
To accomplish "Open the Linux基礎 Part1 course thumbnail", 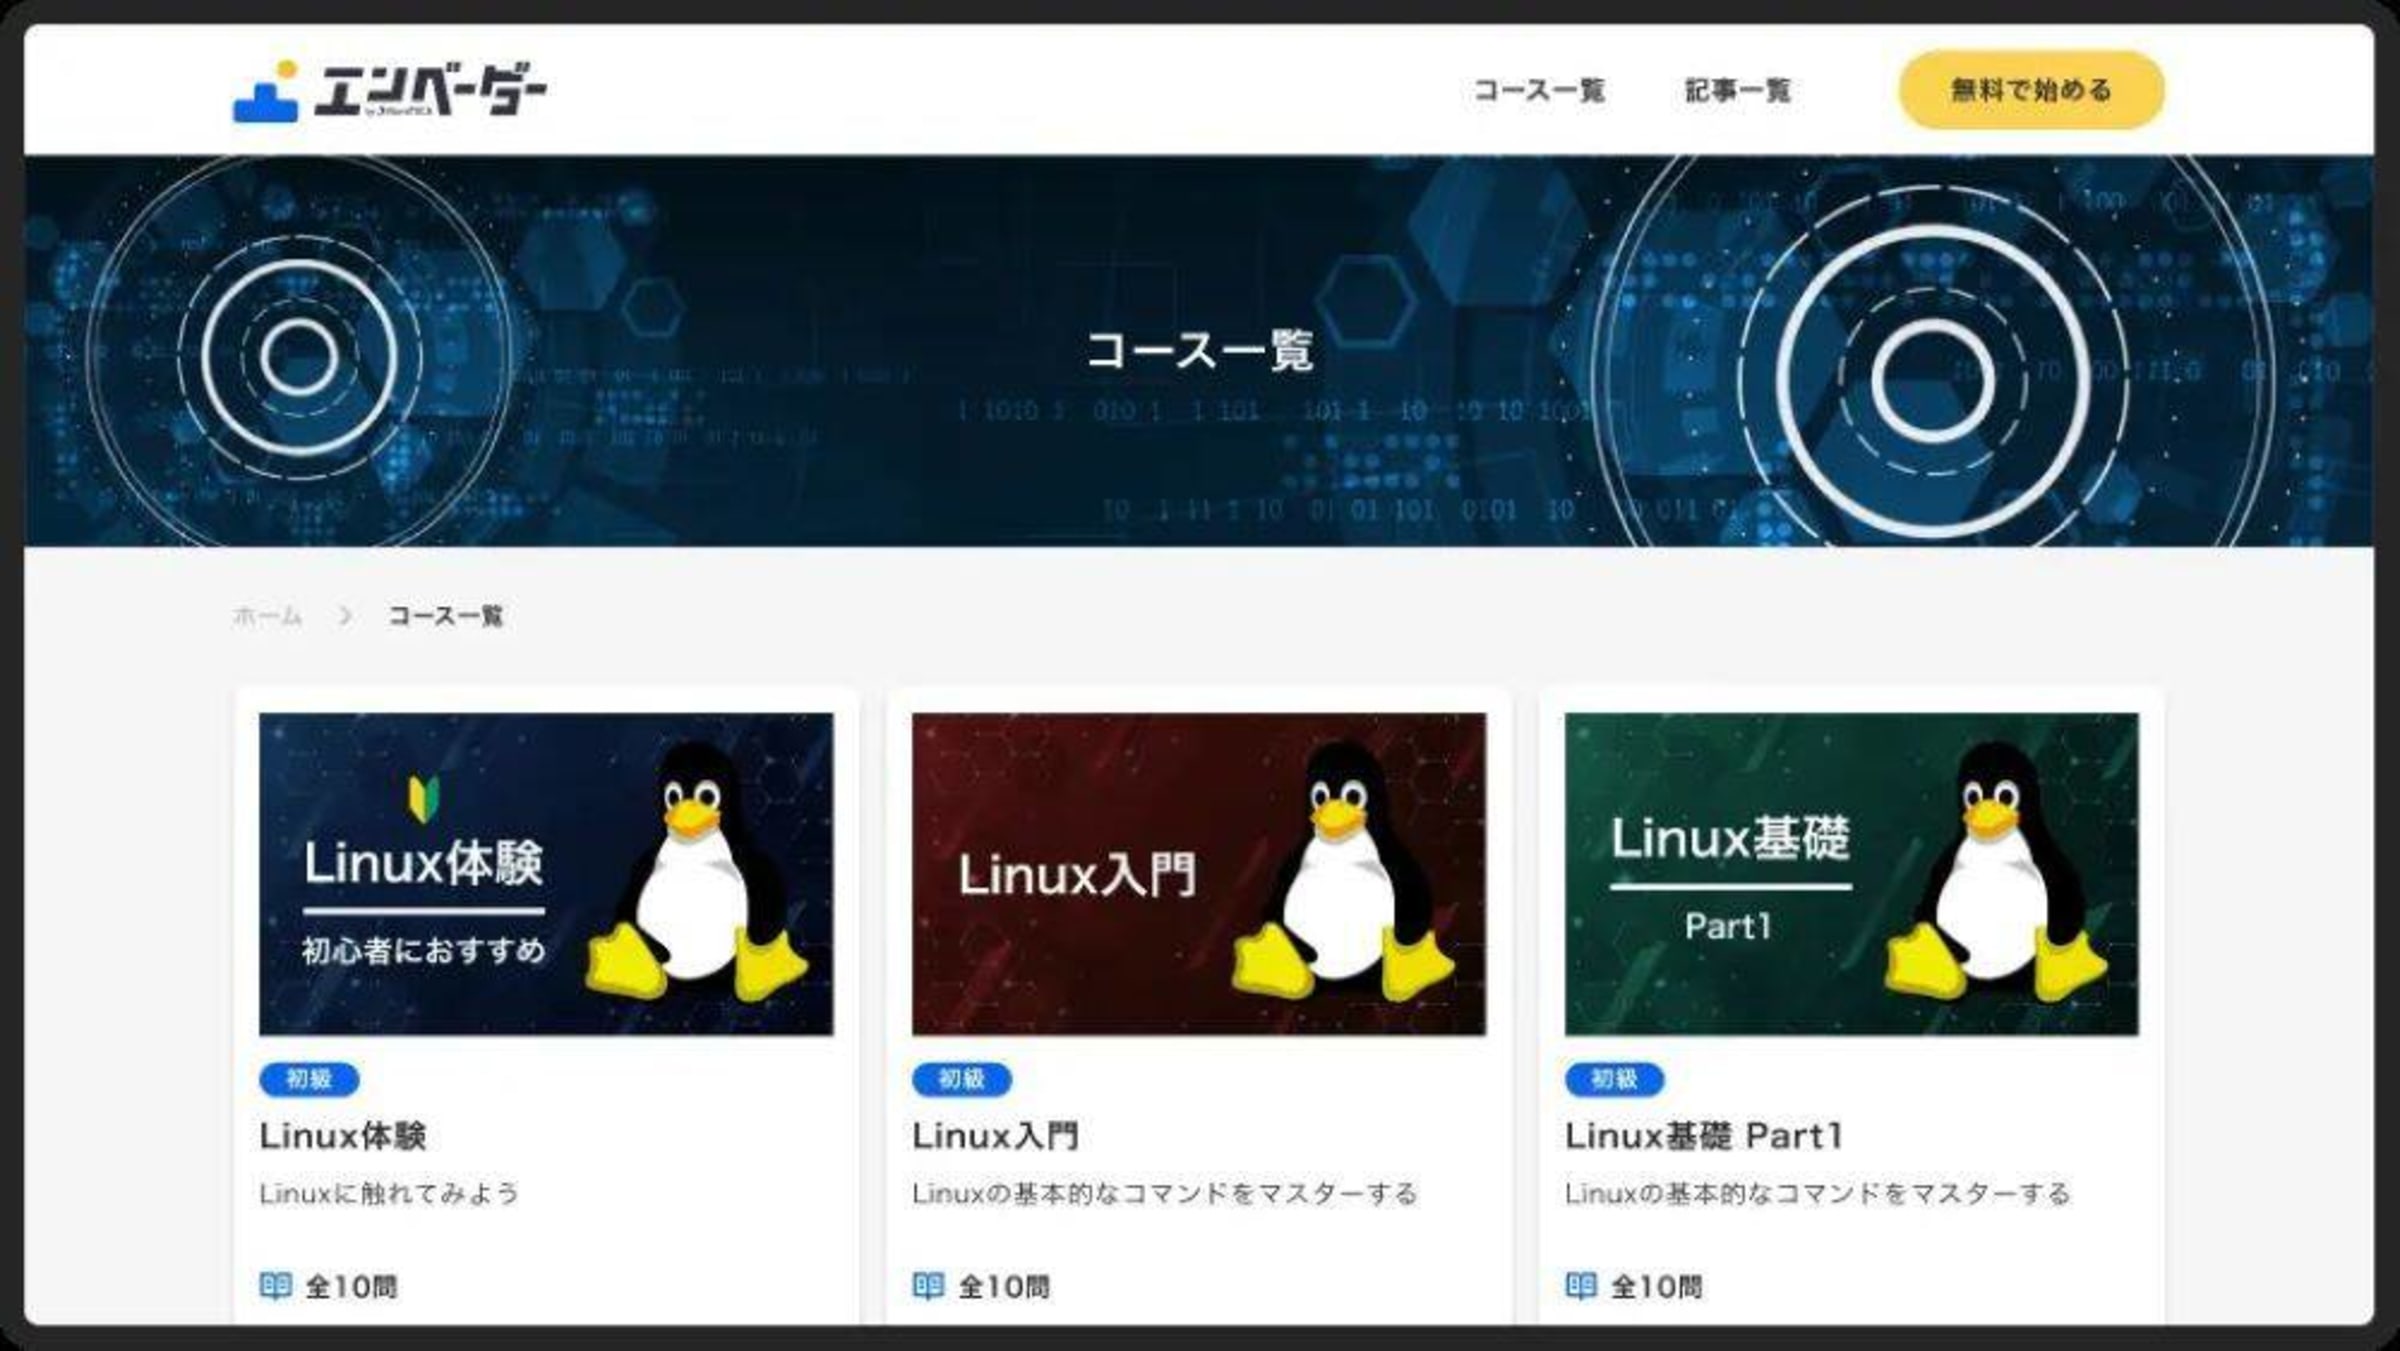I will coord(1851,874).
